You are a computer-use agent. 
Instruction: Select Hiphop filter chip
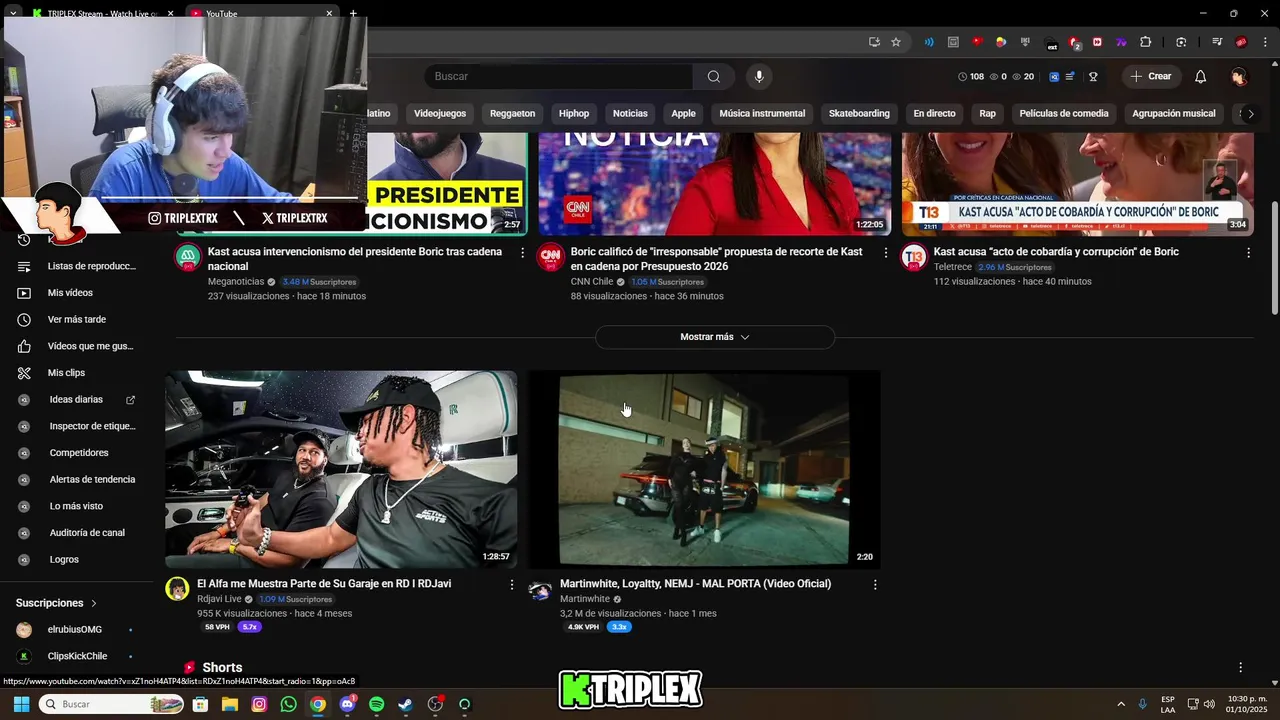pos(574,114)
